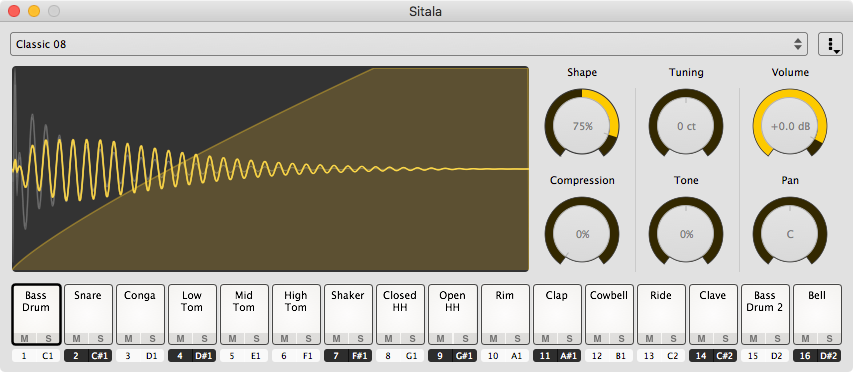
Task: Open the Classic 08 preset dropdown
Action: [x=409, y=44]
